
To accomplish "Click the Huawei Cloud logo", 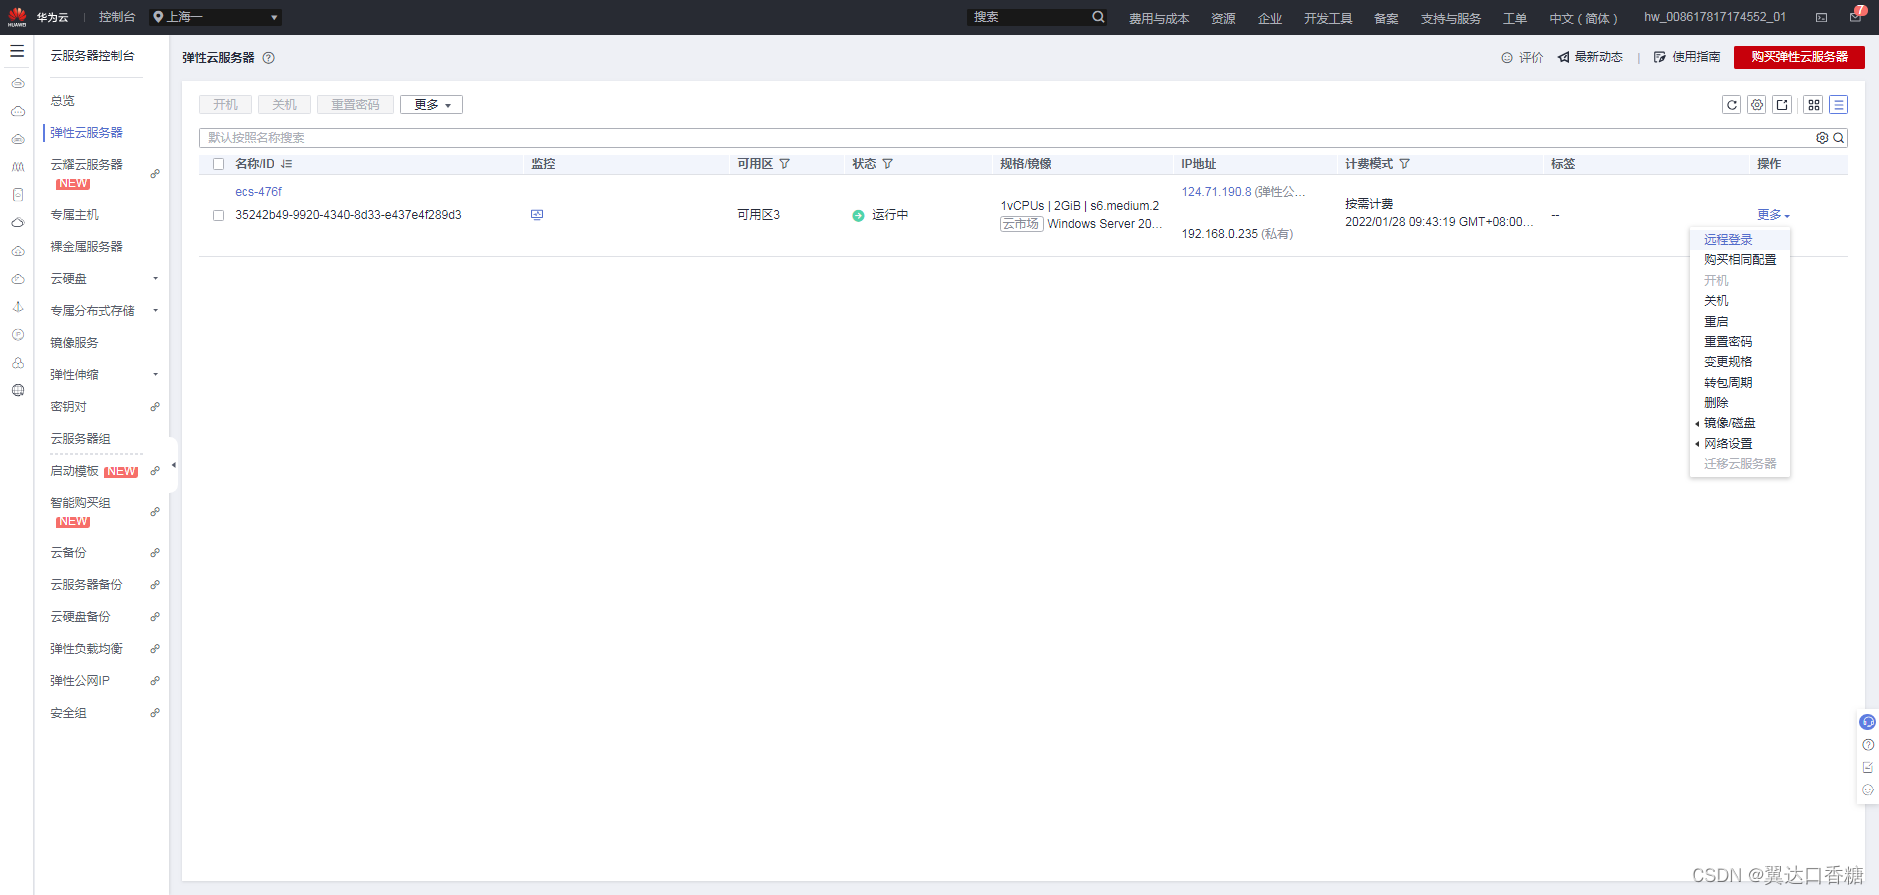I will click(x=17, y=17).
